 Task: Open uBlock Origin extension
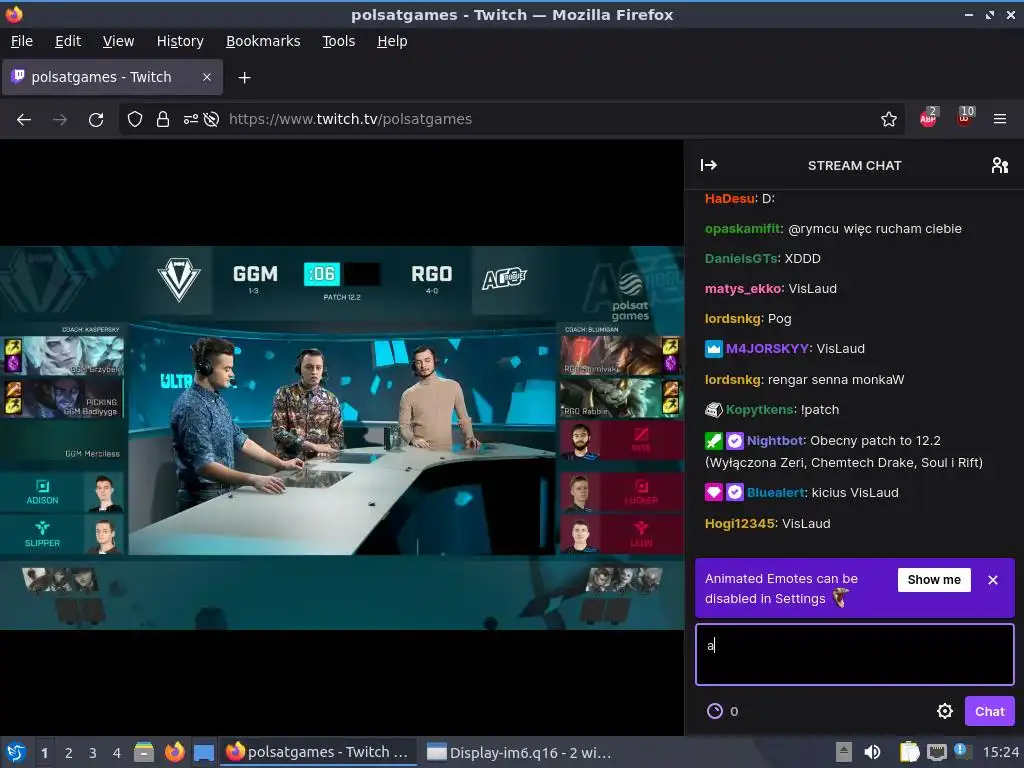coord(965,118)
